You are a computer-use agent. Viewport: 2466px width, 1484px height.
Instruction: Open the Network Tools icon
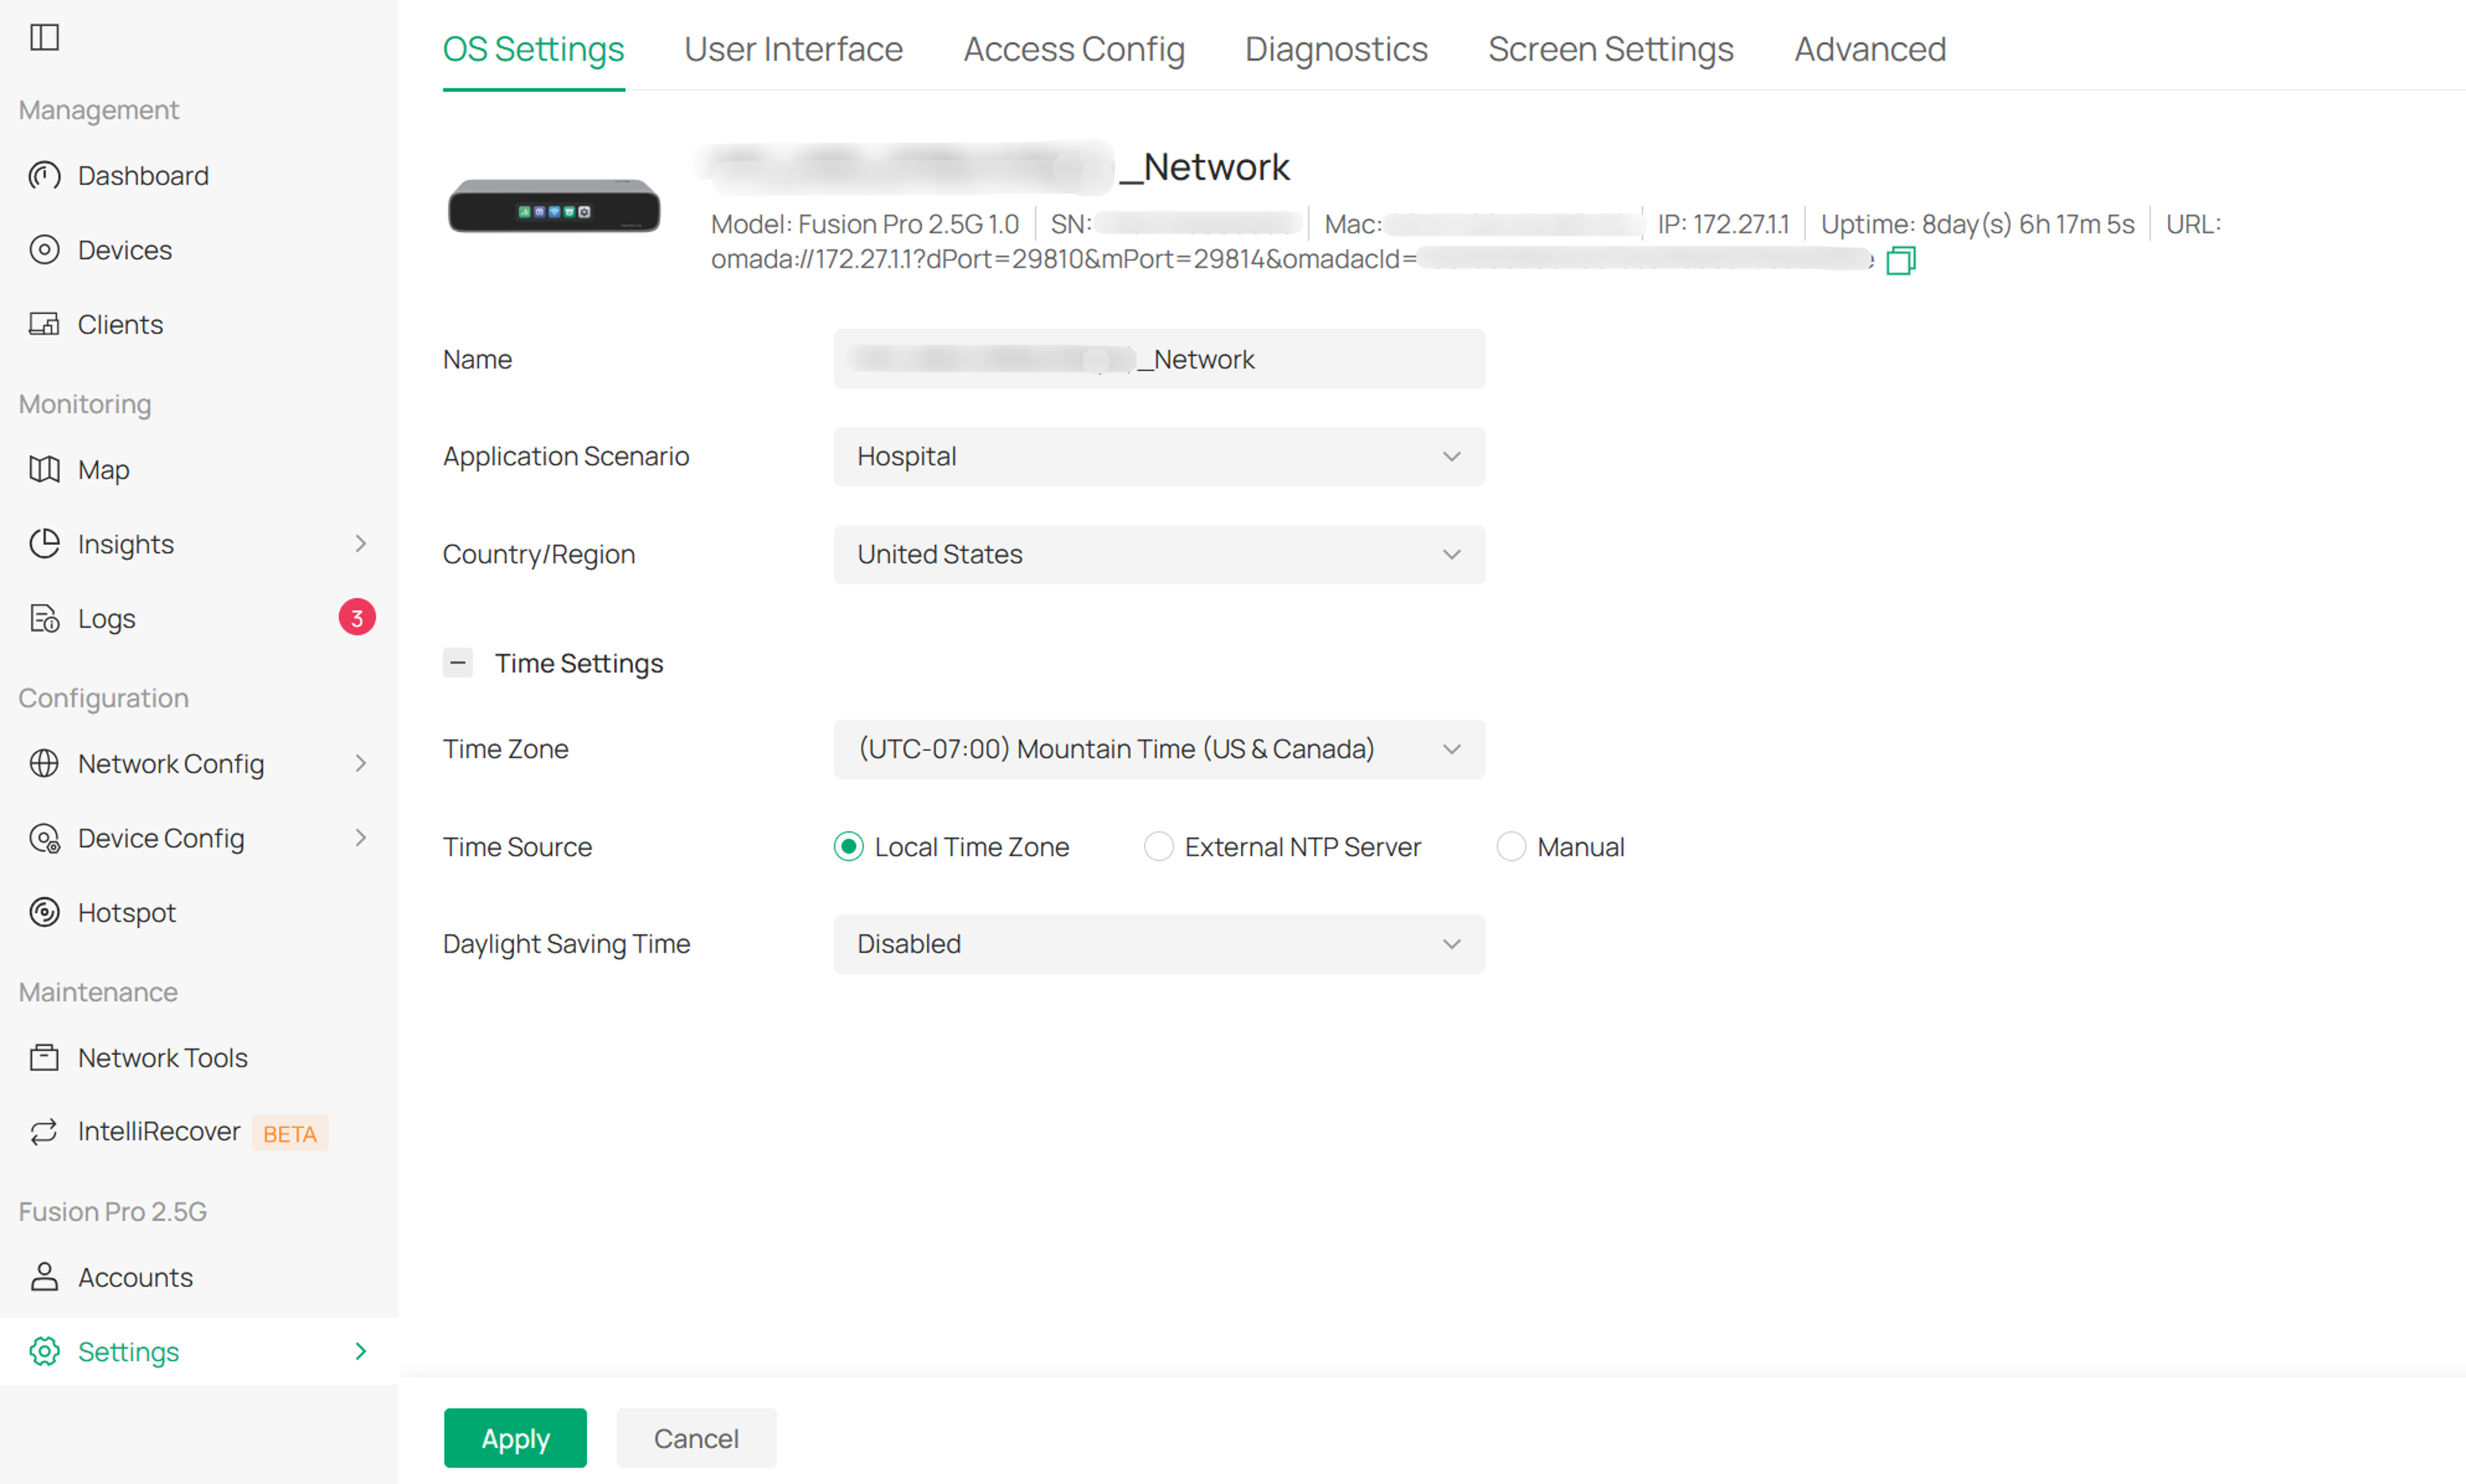[44, 1057]
